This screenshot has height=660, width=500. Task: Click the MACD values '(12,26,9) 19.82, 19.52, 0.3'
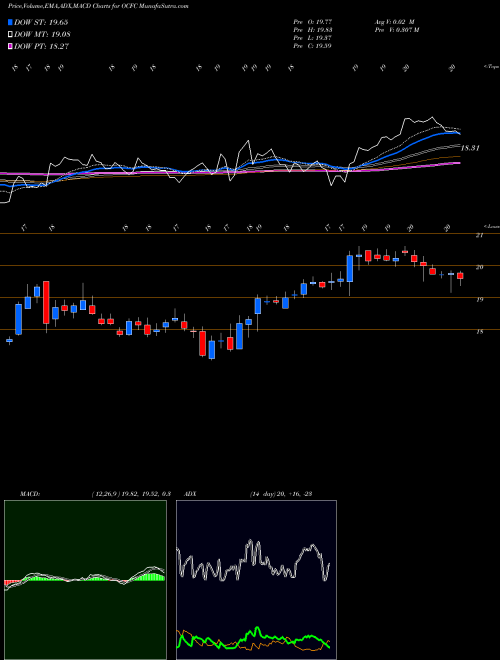[131, 494]
